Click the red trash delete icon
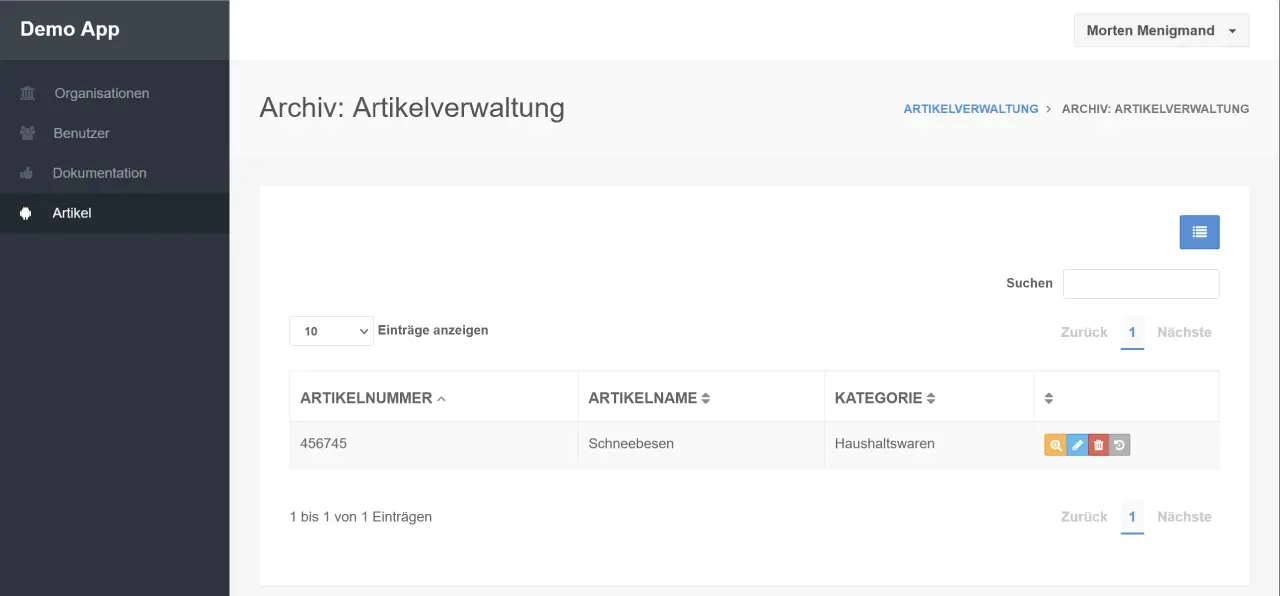Image resolution: width=1280 pixels, height=596 pixels. (x=1098, y=445)
